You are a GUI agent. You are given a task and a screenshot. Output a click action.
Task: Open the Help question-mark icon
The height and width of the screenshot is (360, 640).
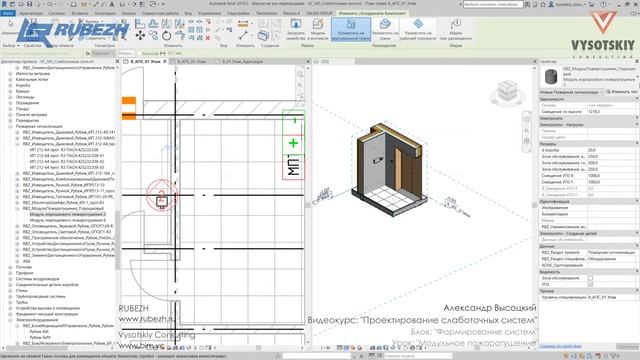point(603,4)
